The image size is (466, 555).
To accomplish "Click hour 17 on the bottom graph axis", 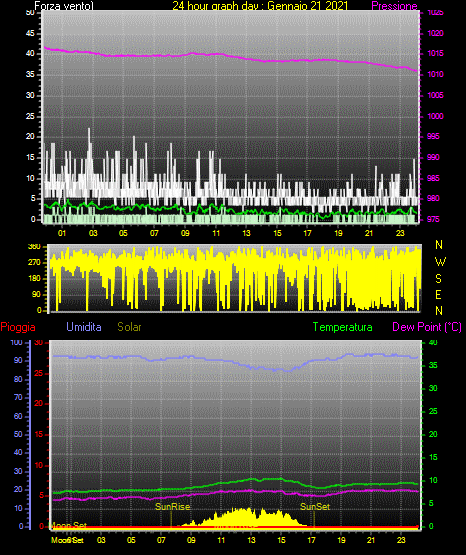I will [311, 540].
